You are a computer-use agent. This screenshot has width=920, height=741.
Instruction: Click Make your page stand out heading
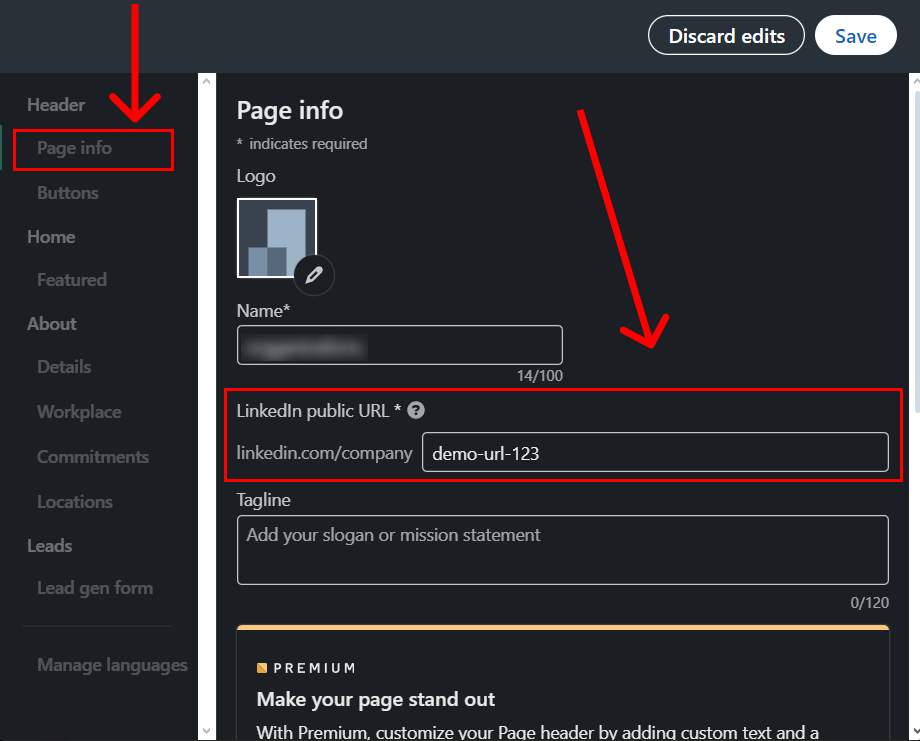[x=376, y=699]
